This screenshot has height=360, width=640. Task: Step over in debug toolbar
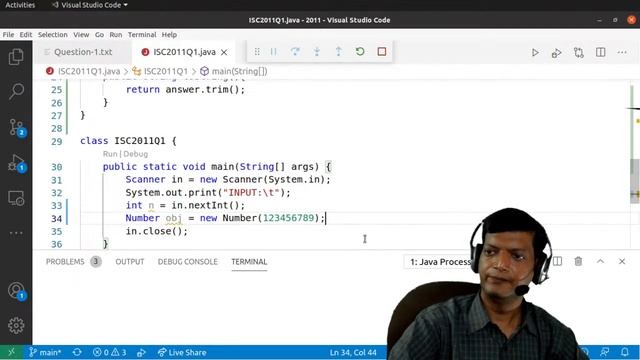click(x=295, y=52)
